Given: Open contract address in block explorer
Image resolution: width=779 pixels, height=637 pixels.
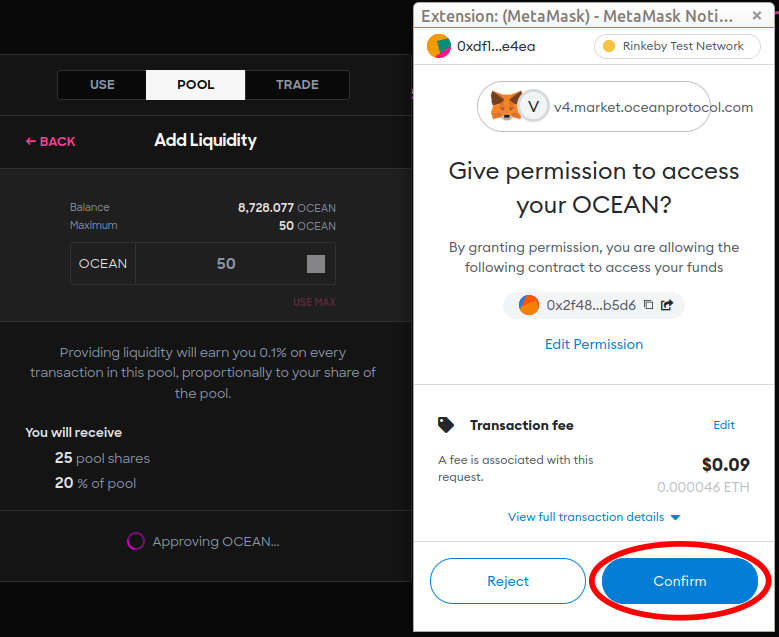Looking at the screenshot, I should click(667, 305).
